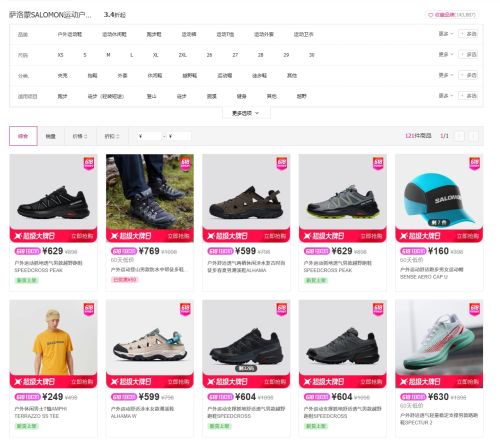500x445 pixels.
Task: Click the 618 badge on the yellow t-shirt
Action: (89, 309)
